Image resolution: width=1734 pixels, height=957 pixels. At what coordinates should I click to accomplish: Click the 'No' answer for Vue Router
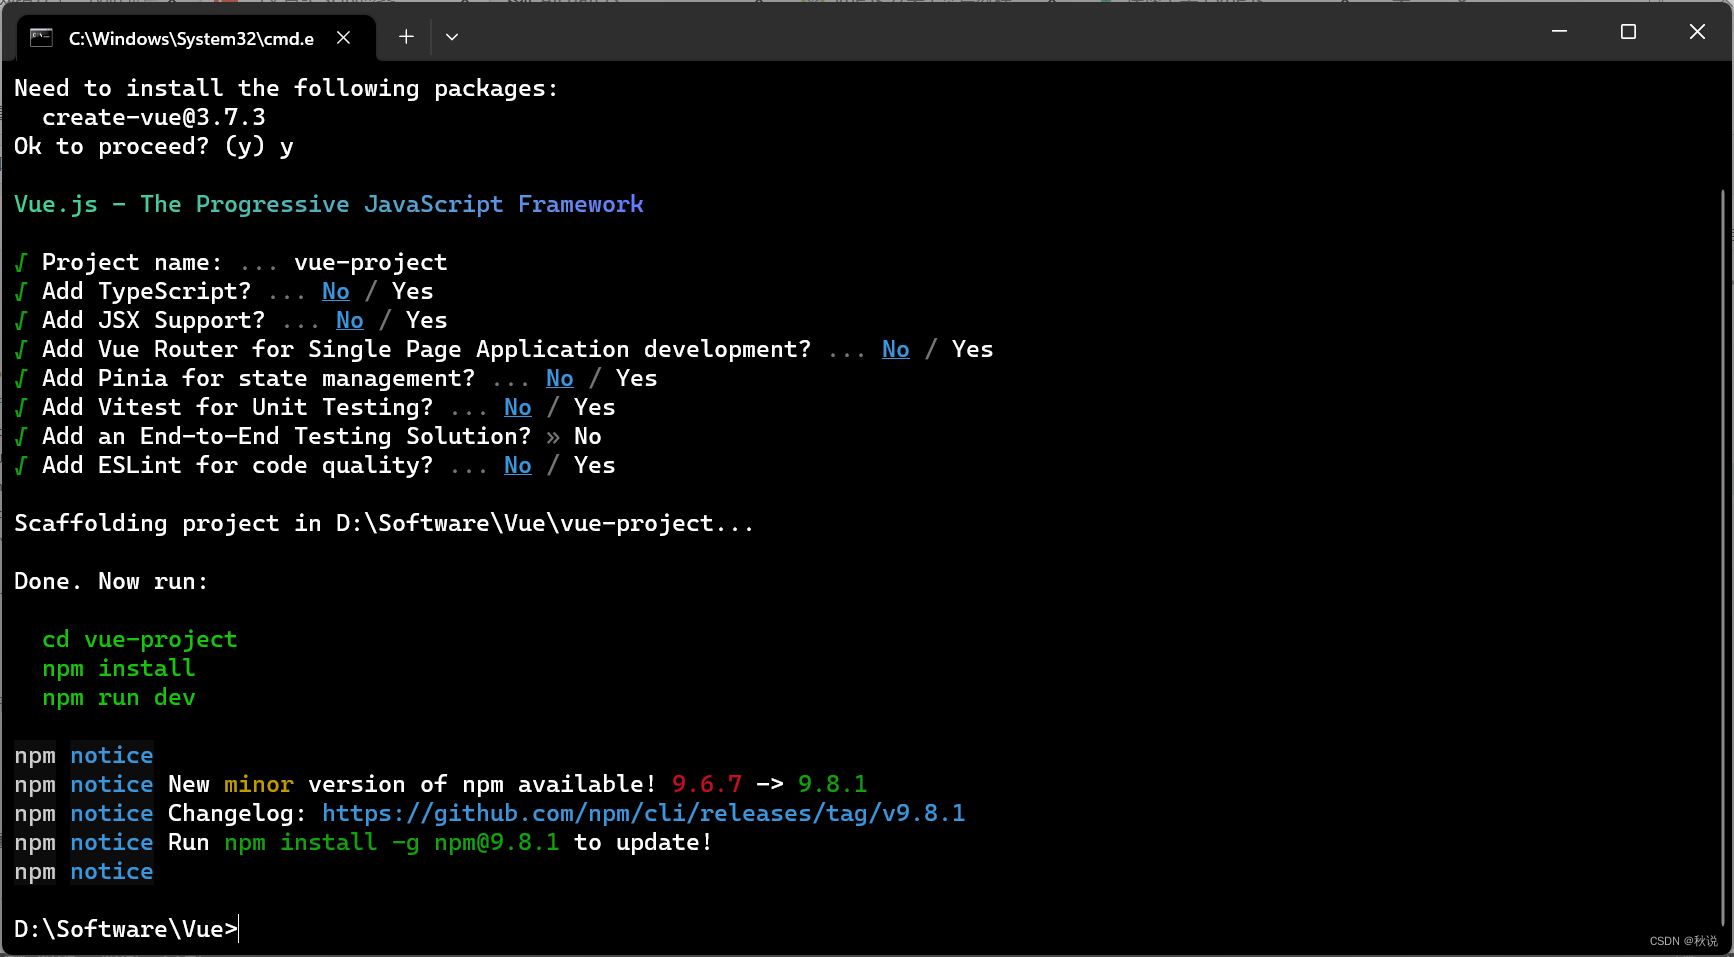(896, 349)
